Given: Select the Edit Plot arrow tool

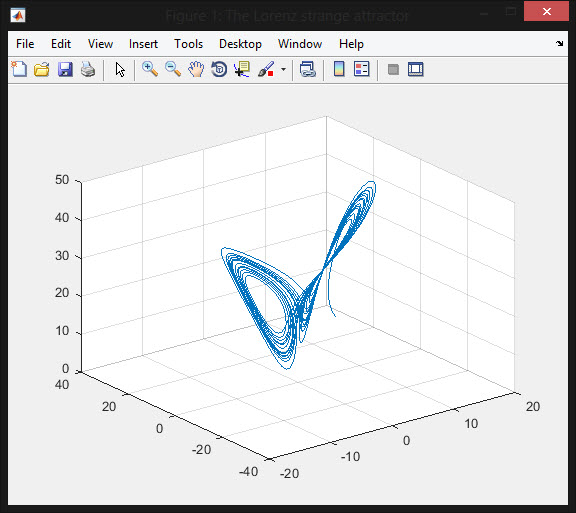Looking at the screenshot, I should click(120, 69).
